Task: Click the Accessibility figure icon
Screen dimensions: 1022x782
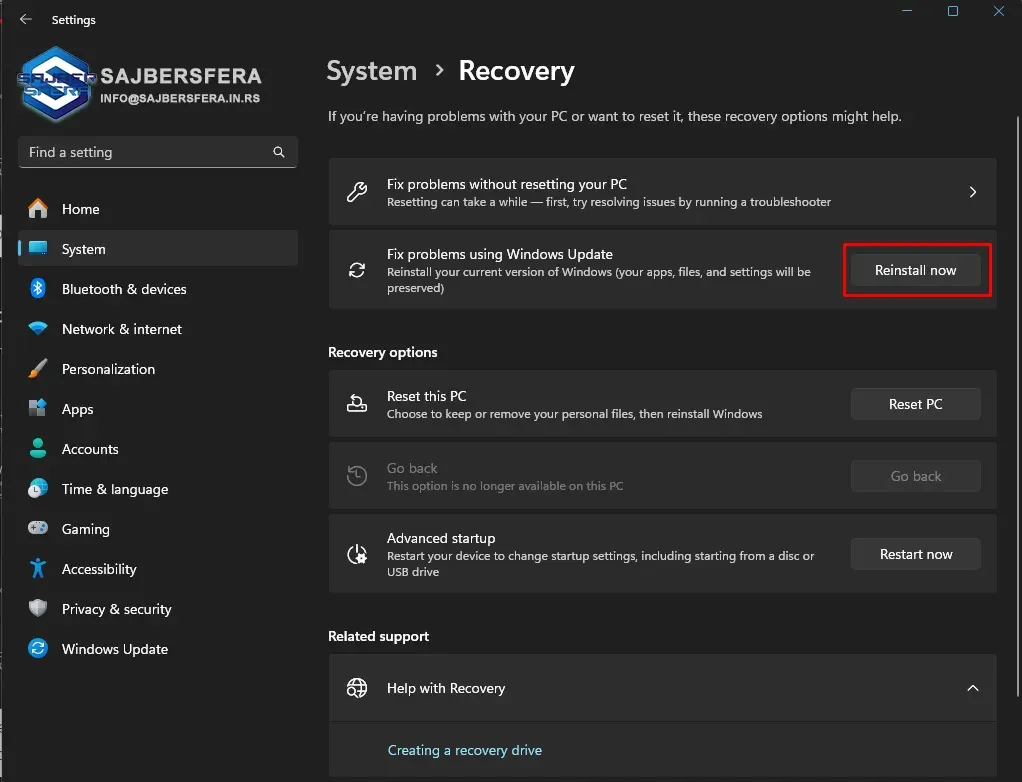Action: [38, 569]
